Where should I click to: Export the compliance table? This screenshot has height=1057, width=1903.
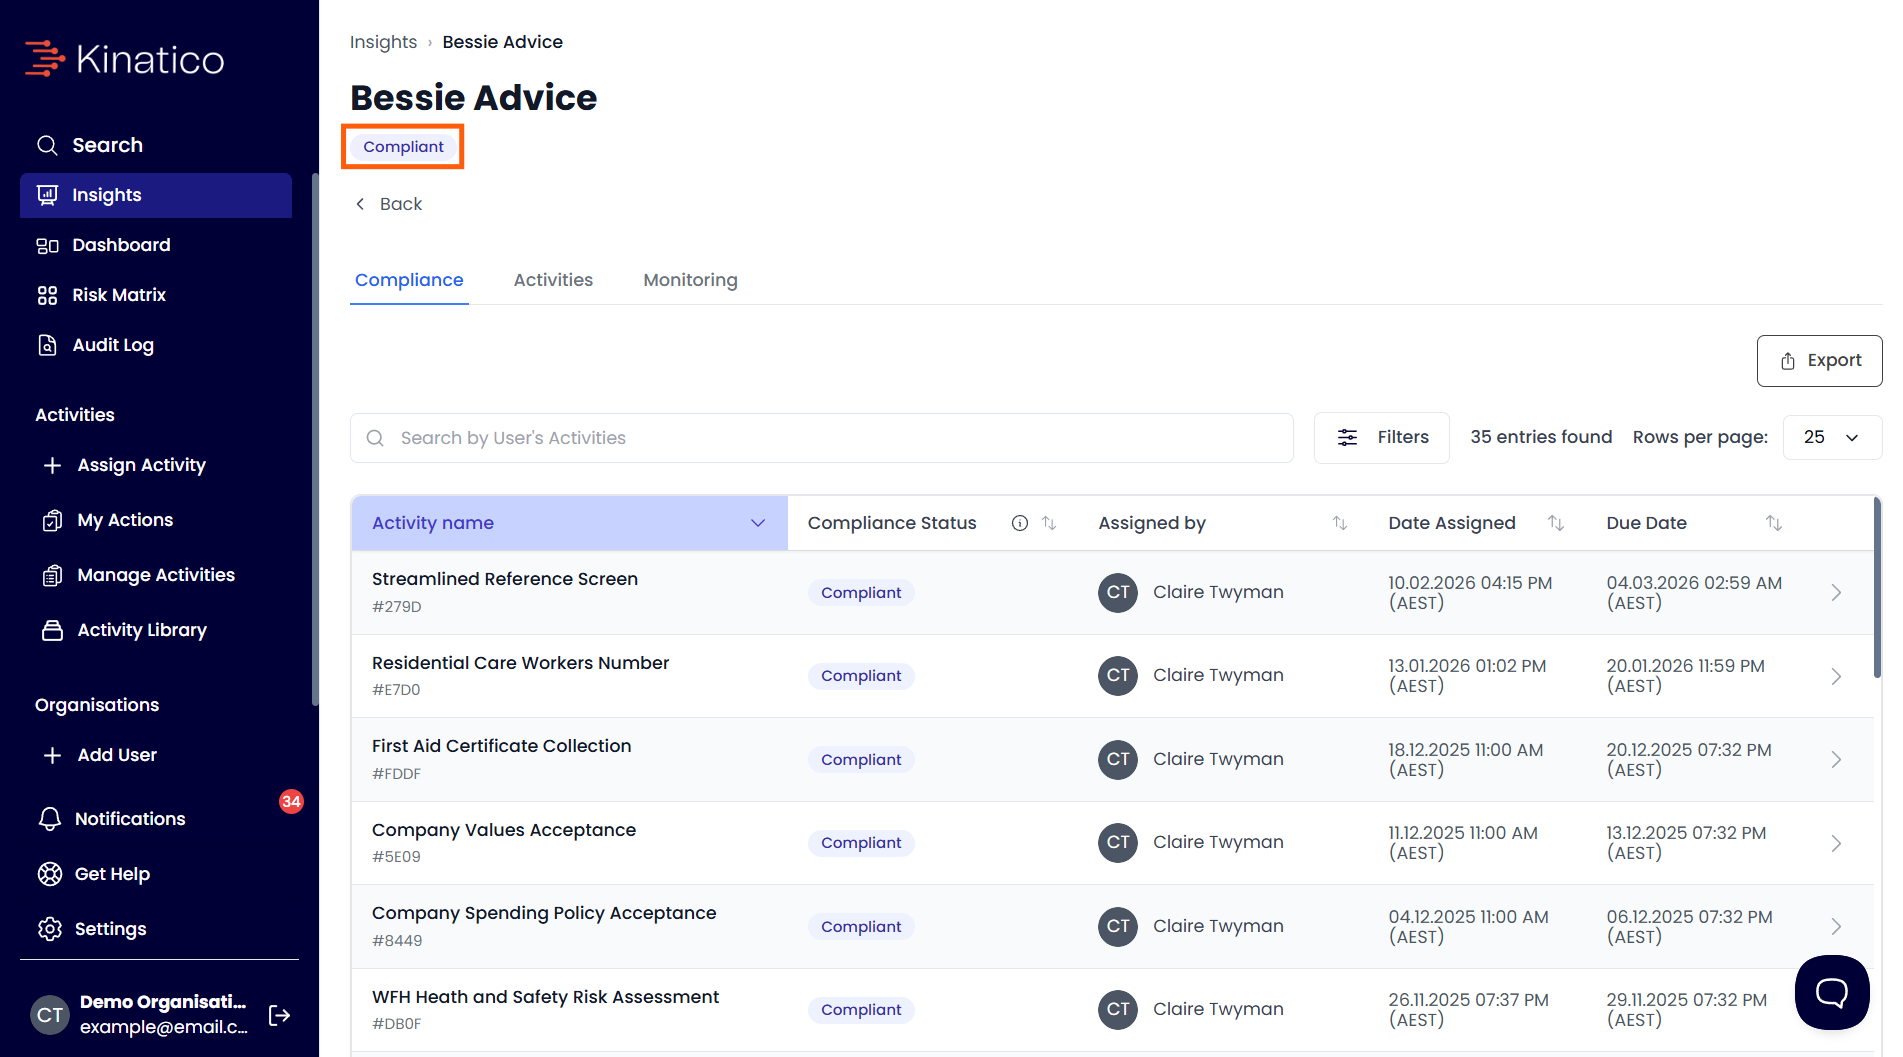point(1819,361)
